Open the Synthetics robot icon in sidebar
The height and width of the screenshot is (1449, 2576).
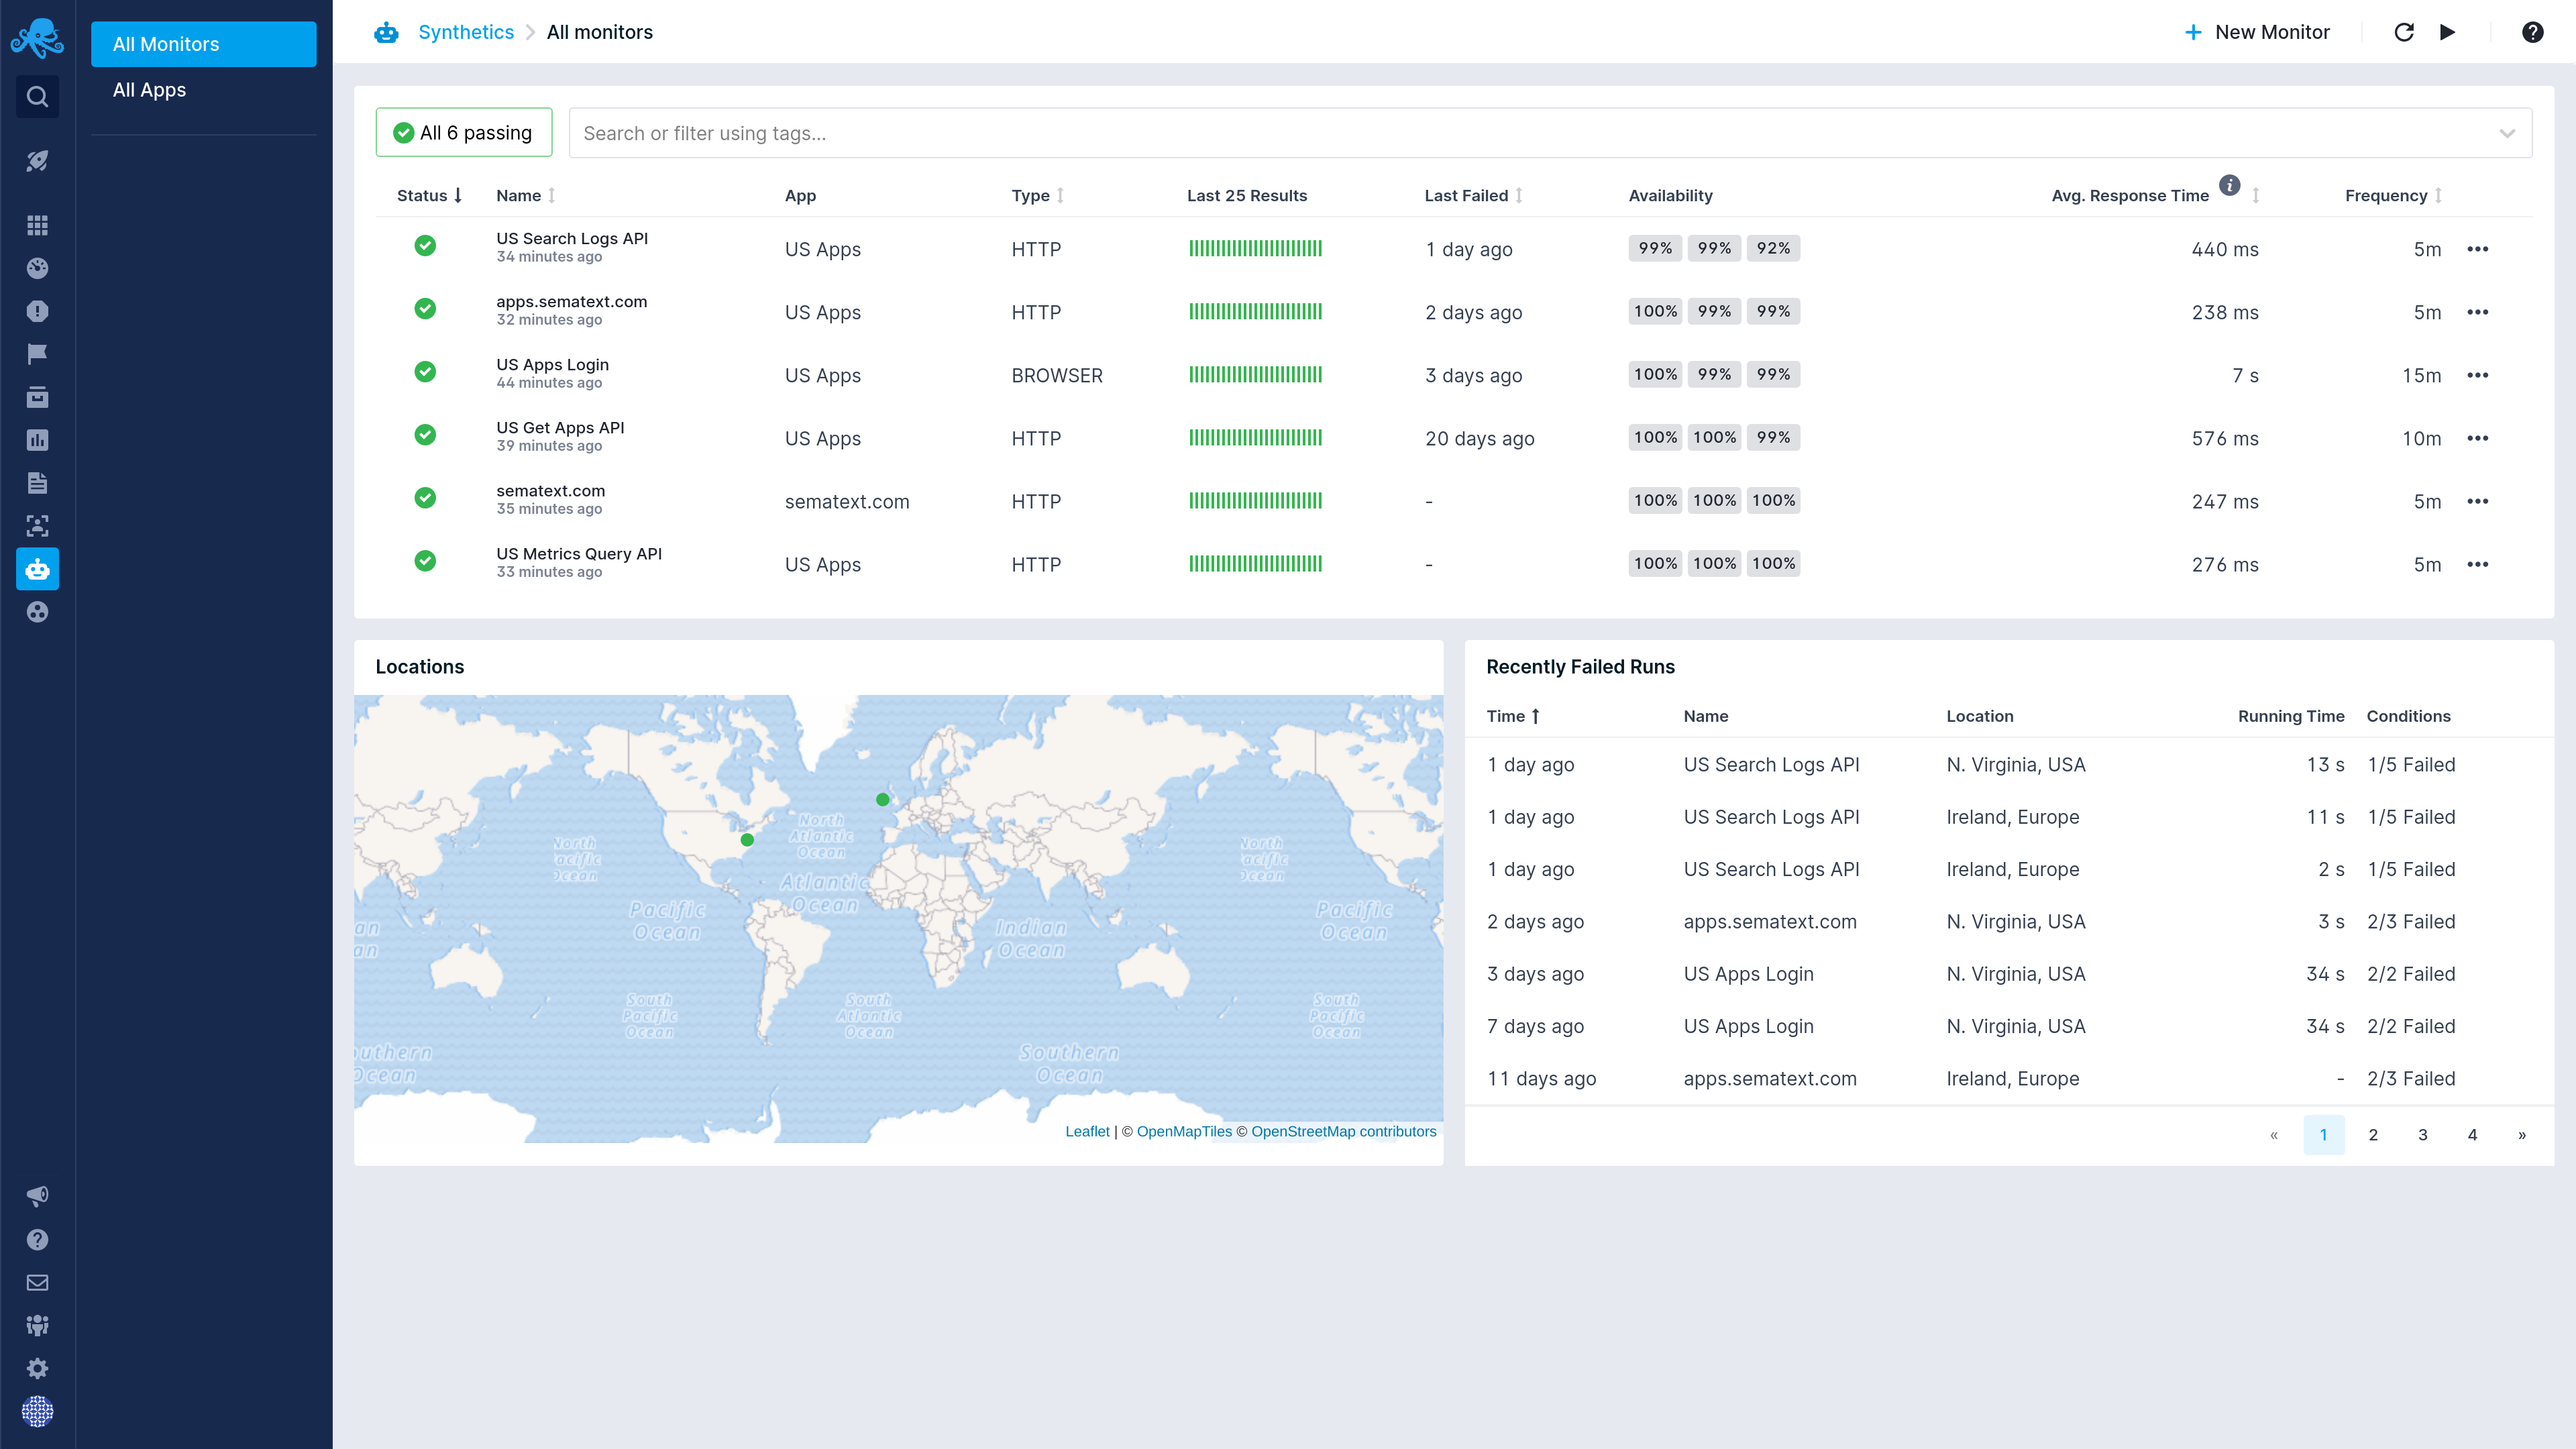(x=37, y=569)
